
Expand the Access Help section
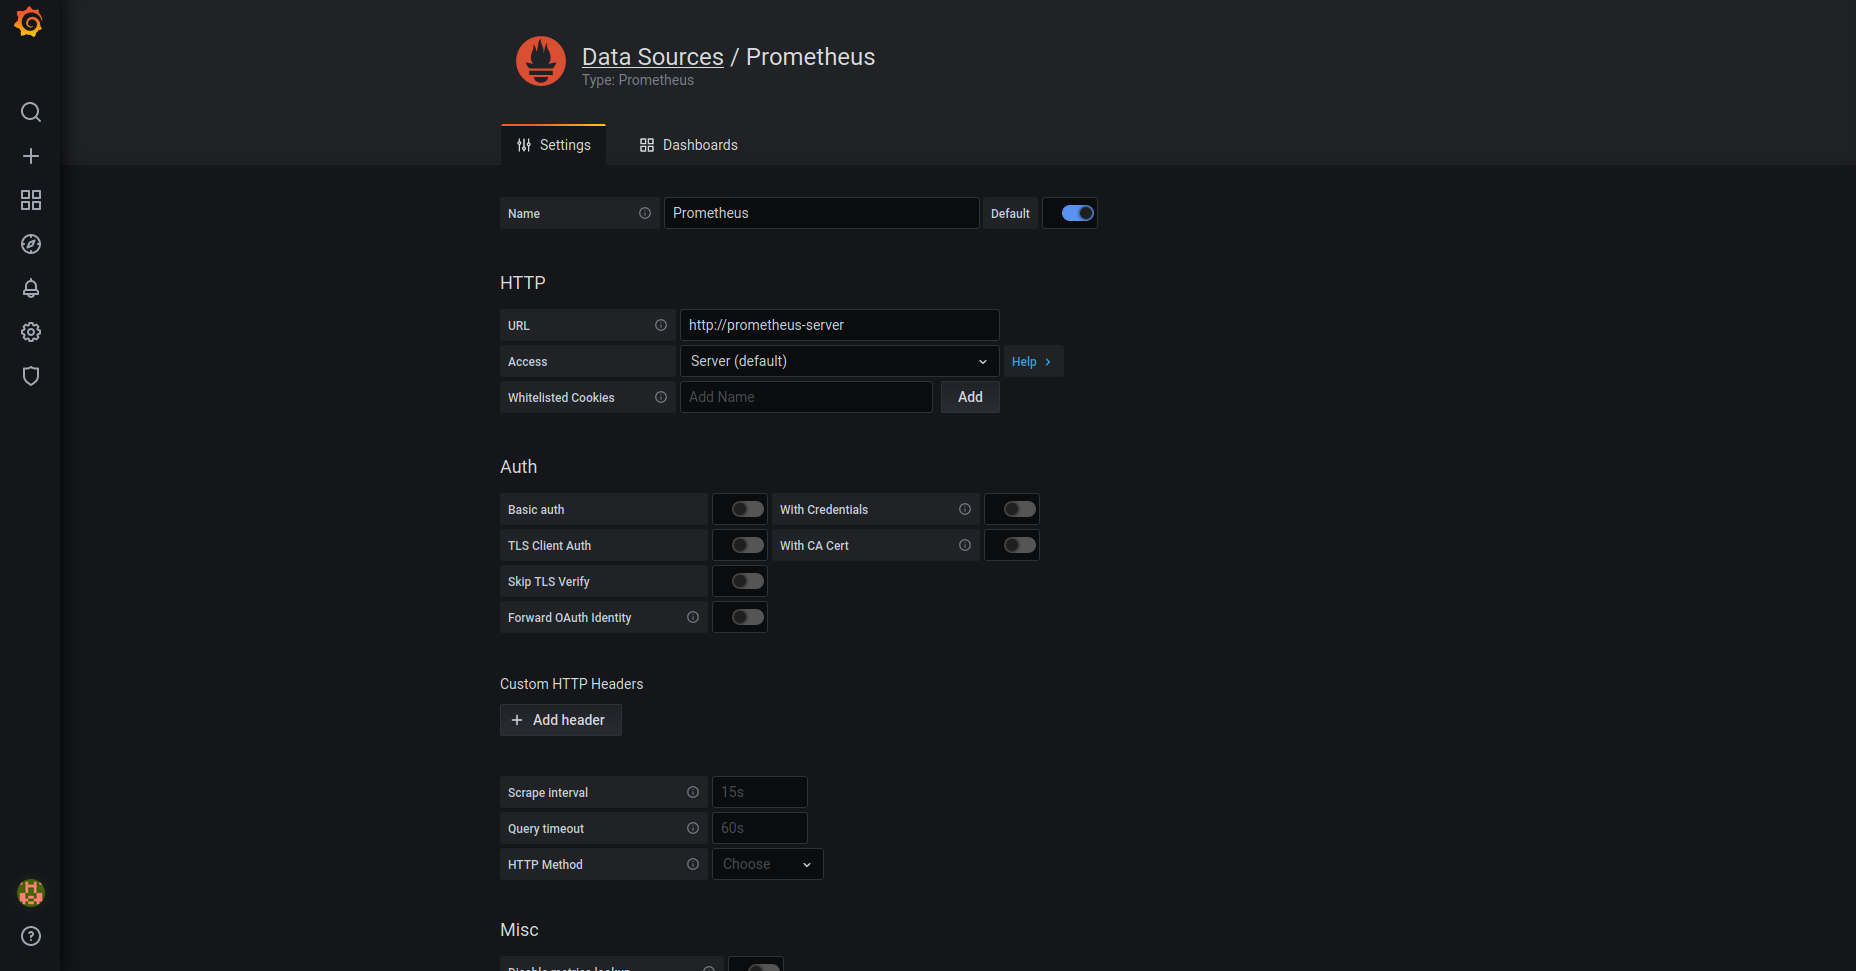point(1033,361)
